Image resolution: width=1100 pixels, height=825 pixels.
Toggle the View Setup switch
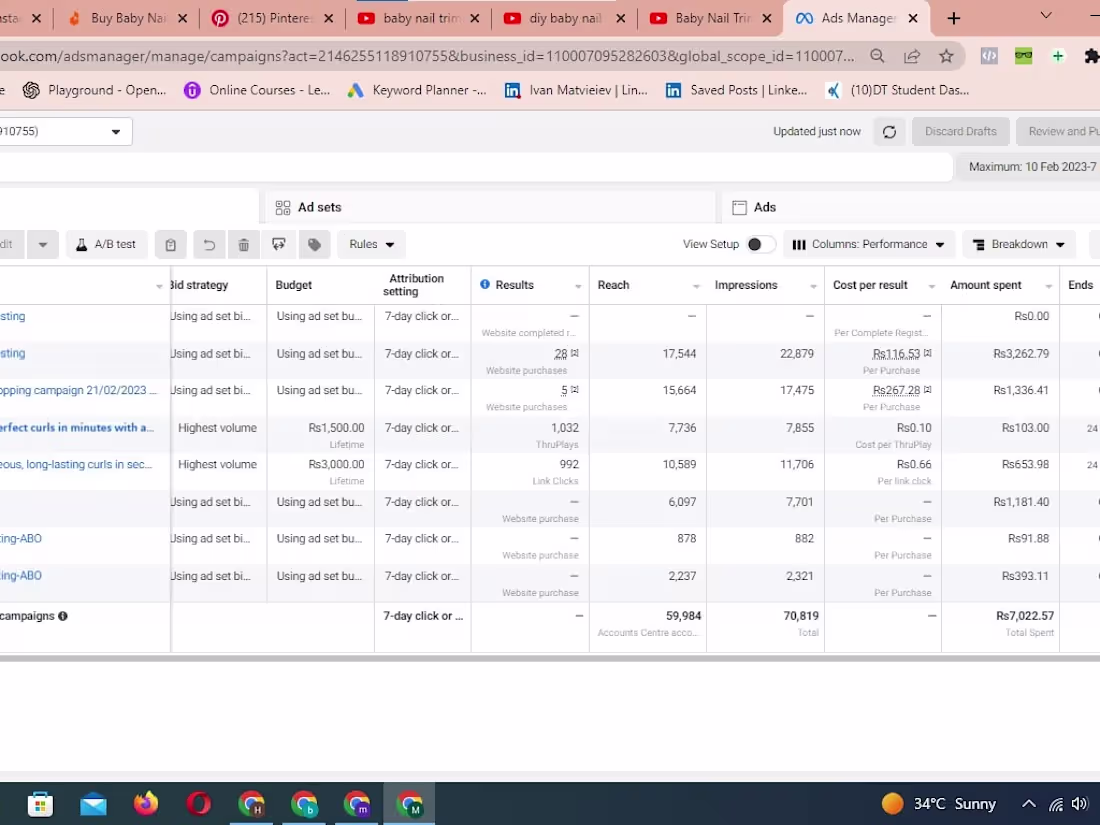click(760, 244)
